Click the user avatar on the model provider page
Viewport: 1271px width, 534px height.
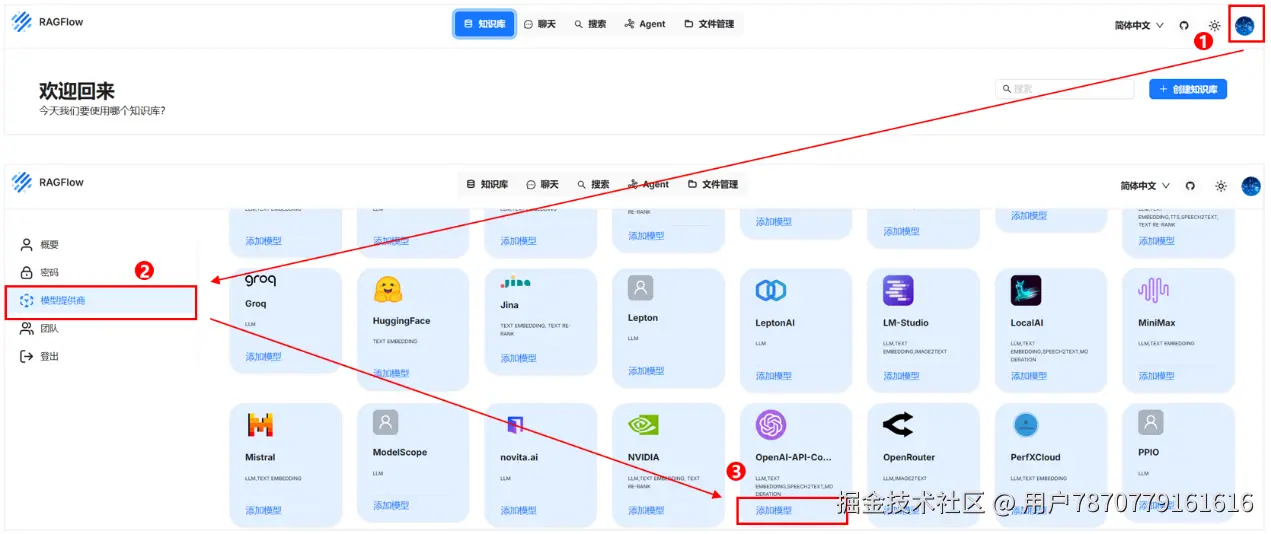click(1251, 186)
